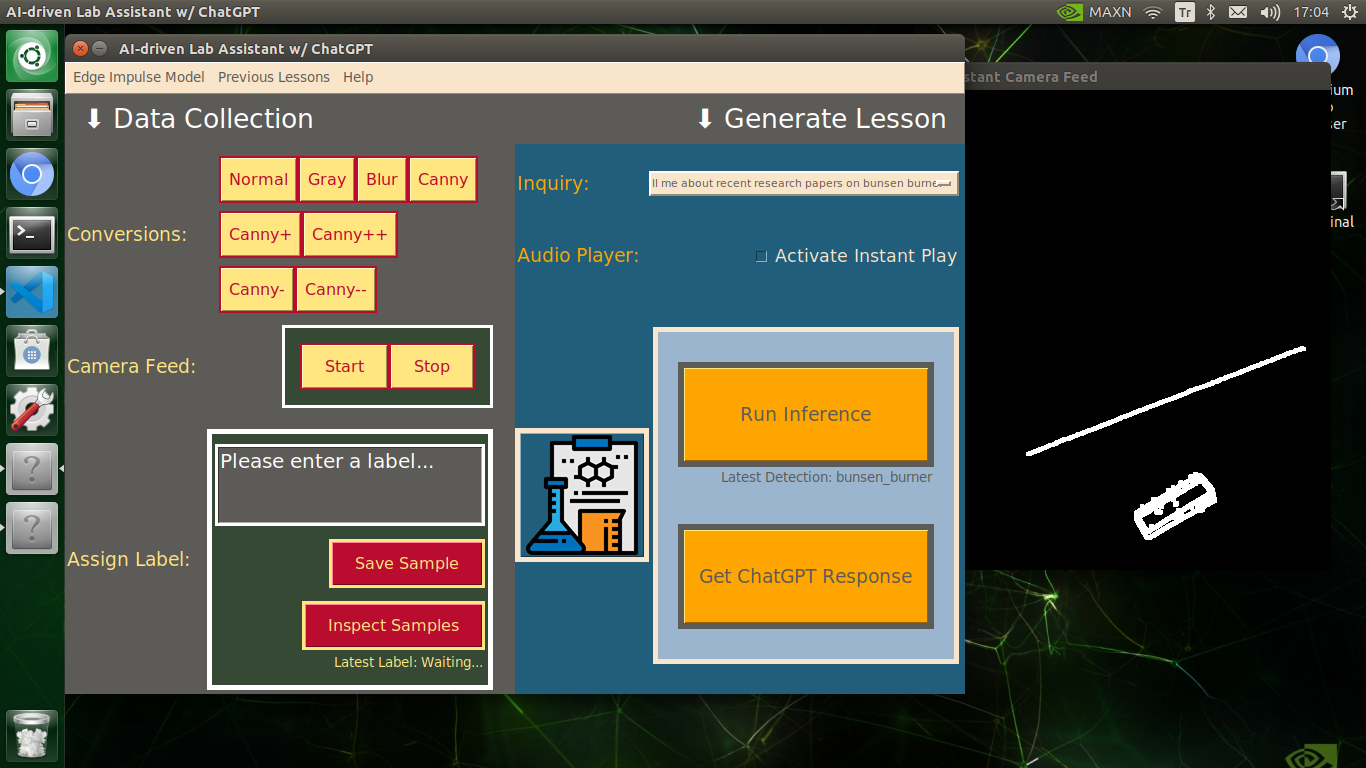The width and height of the screenshot is (1366, 768).
Task: Open the Wi-Fi network indicator
Action: pyautogui.click(x=1153, y=12)
